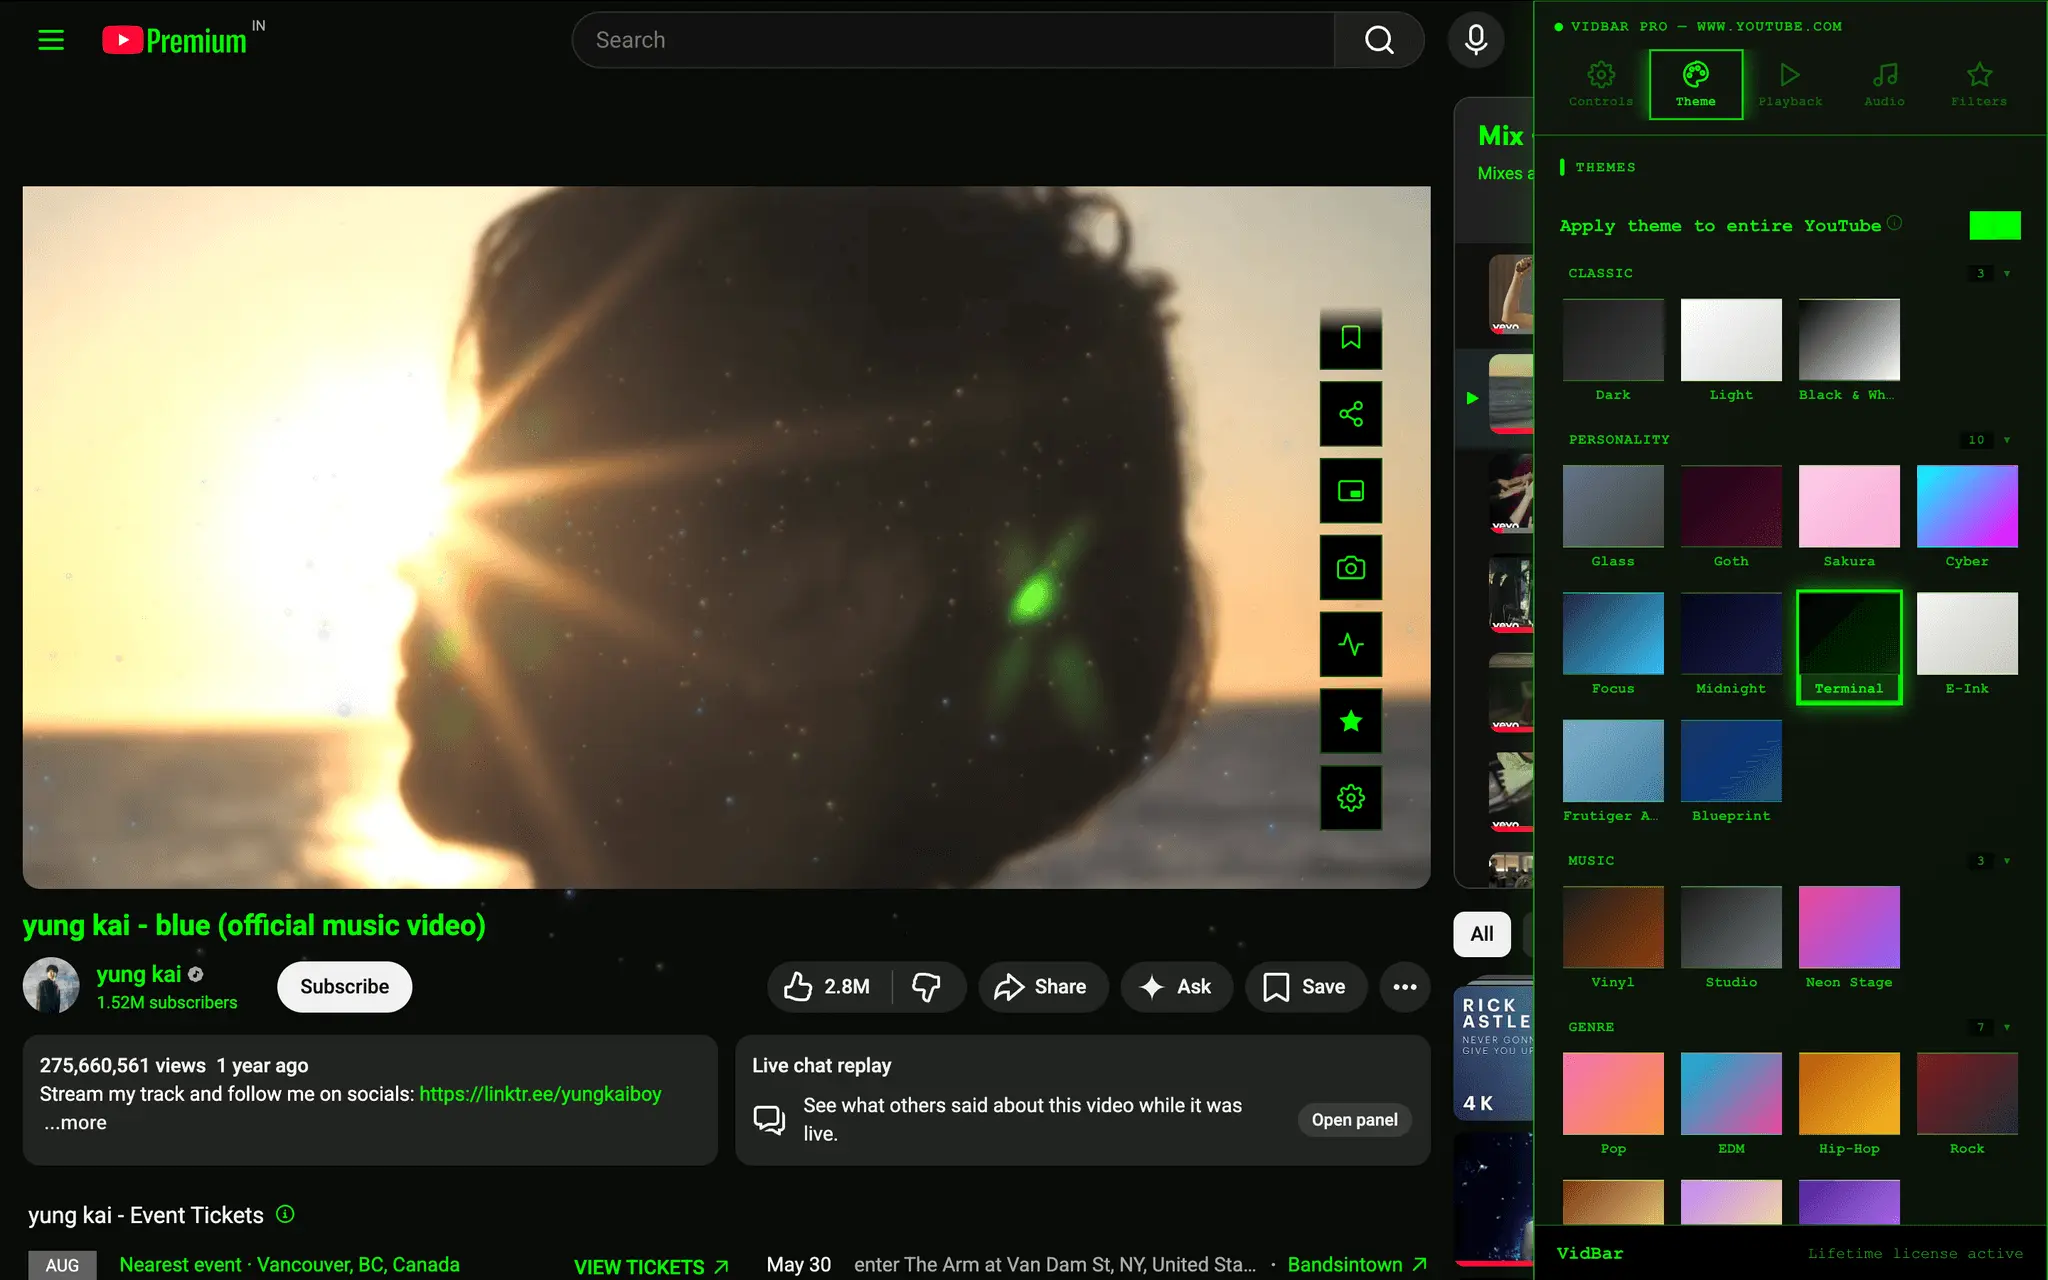The height and width of the screenshot is (1280, 2048).
Task: Open the Bandsintown link
Action: point(1357,1265)
